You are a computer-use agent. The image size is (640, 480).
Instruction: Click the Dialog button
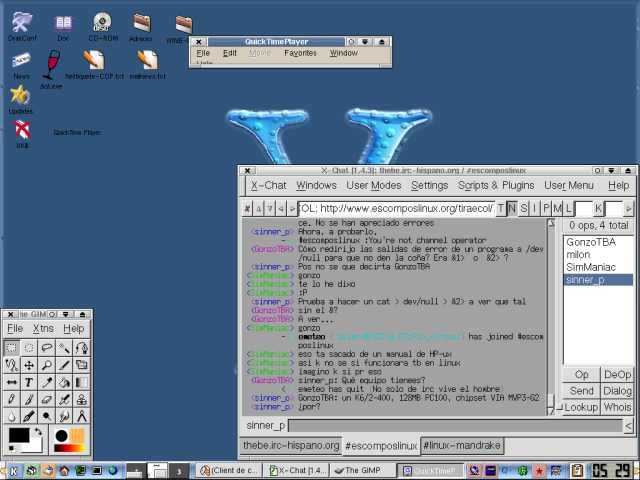pyautogui.click(x=617, y=391)
